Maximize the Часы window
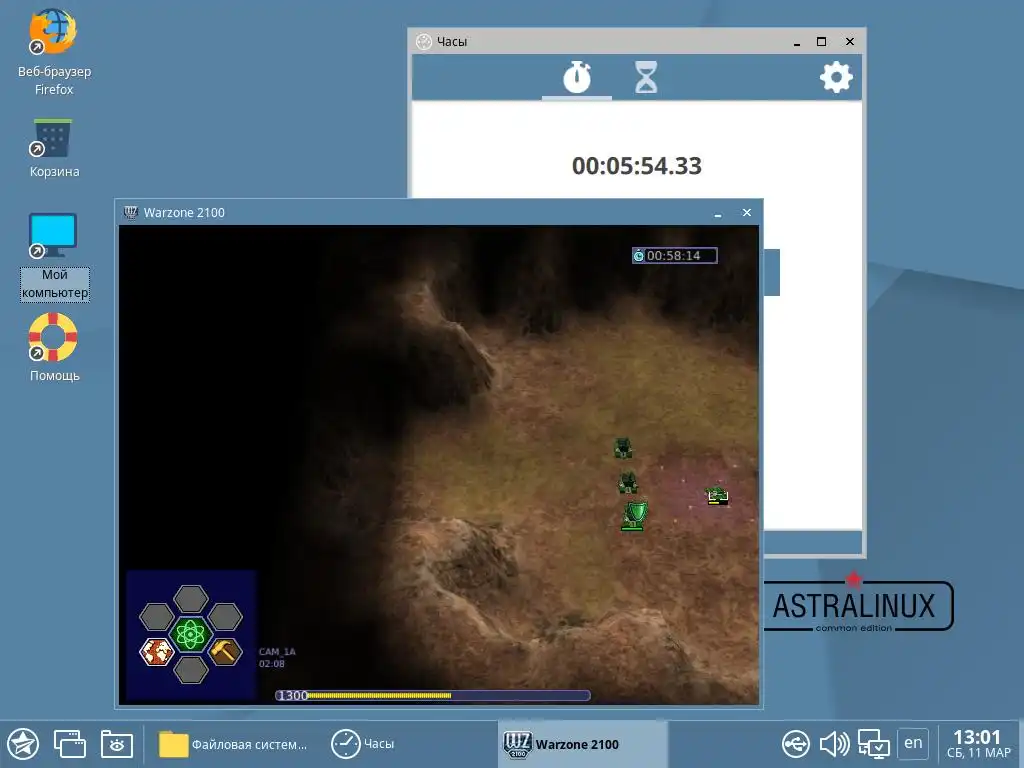 822,41
